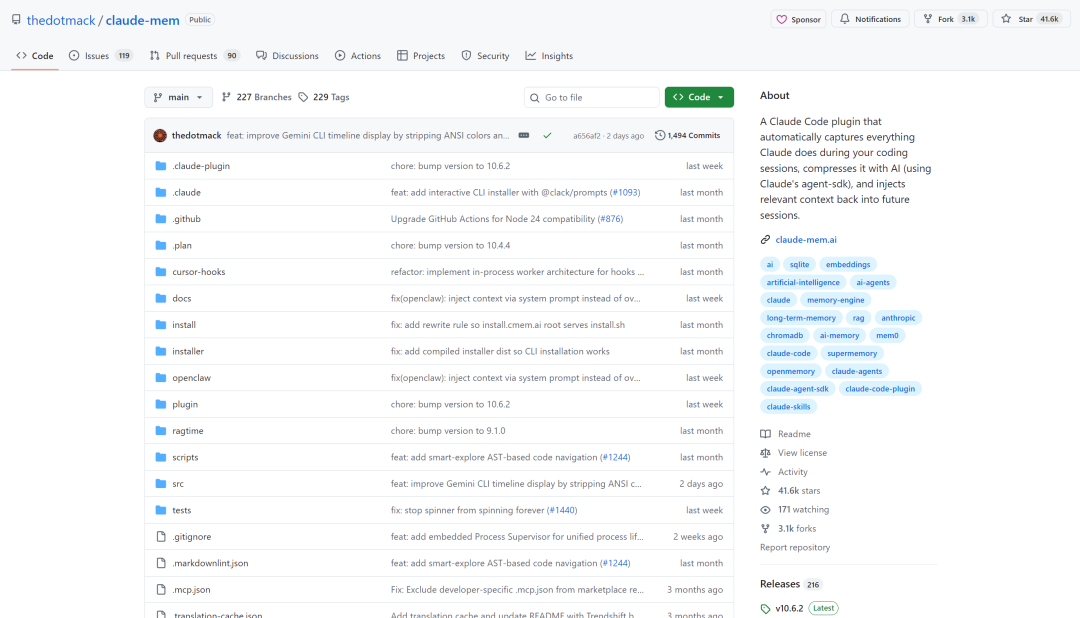This screenshot has width=1080, height=618.
Task: Open the Insights graph tab
Action: click(549, 56)
